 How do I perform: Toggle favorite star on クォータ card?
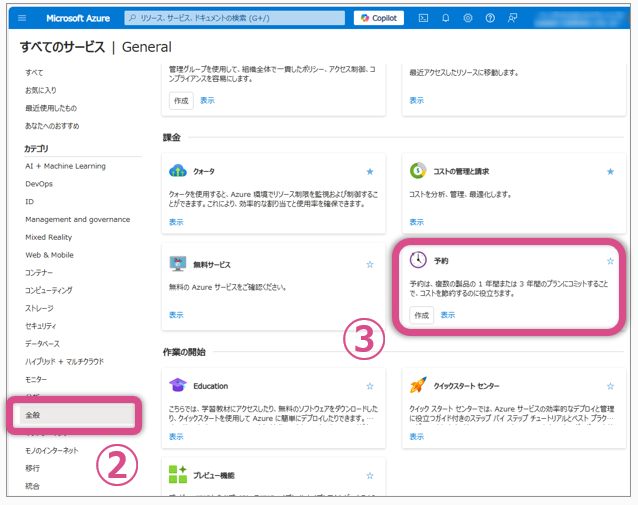[x=370, y=172]
